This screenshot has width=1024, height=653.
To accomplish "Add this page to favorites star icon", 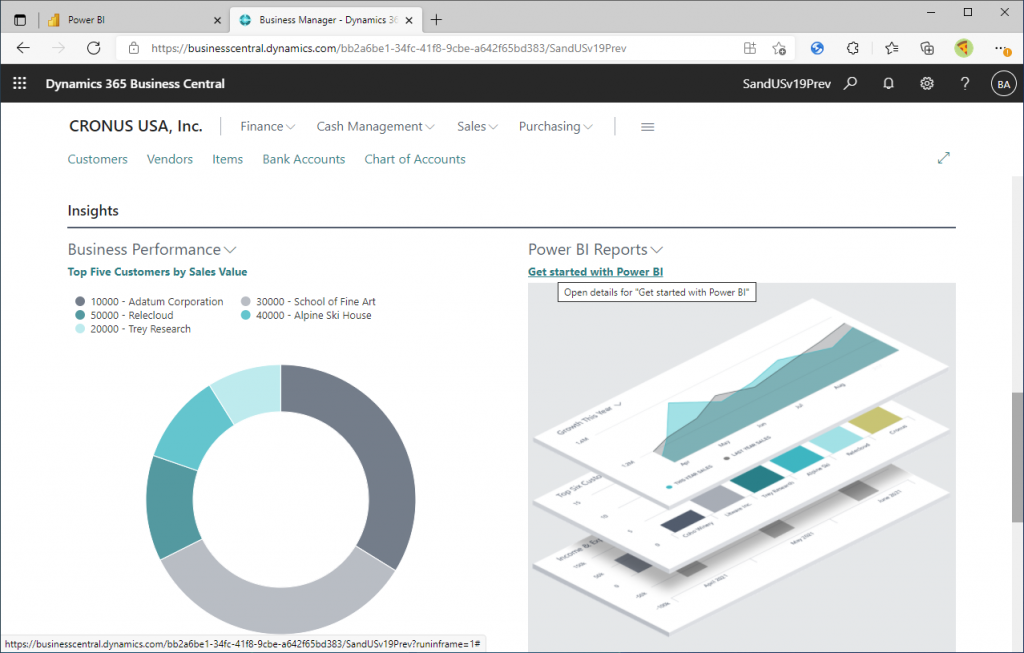I will 779,48.
